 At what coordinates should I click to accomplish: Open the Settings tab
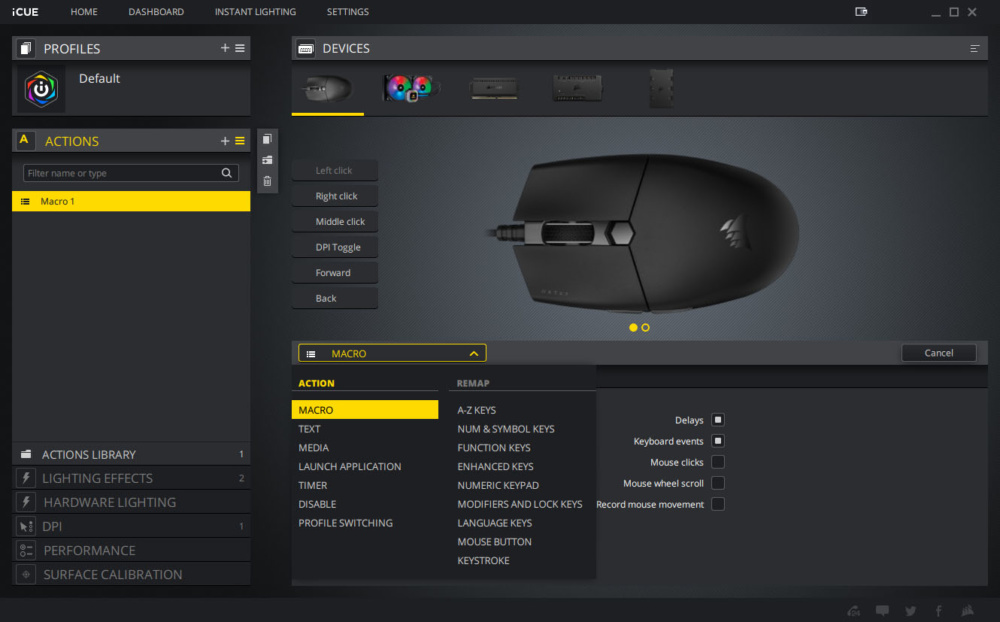coord(348,11)
